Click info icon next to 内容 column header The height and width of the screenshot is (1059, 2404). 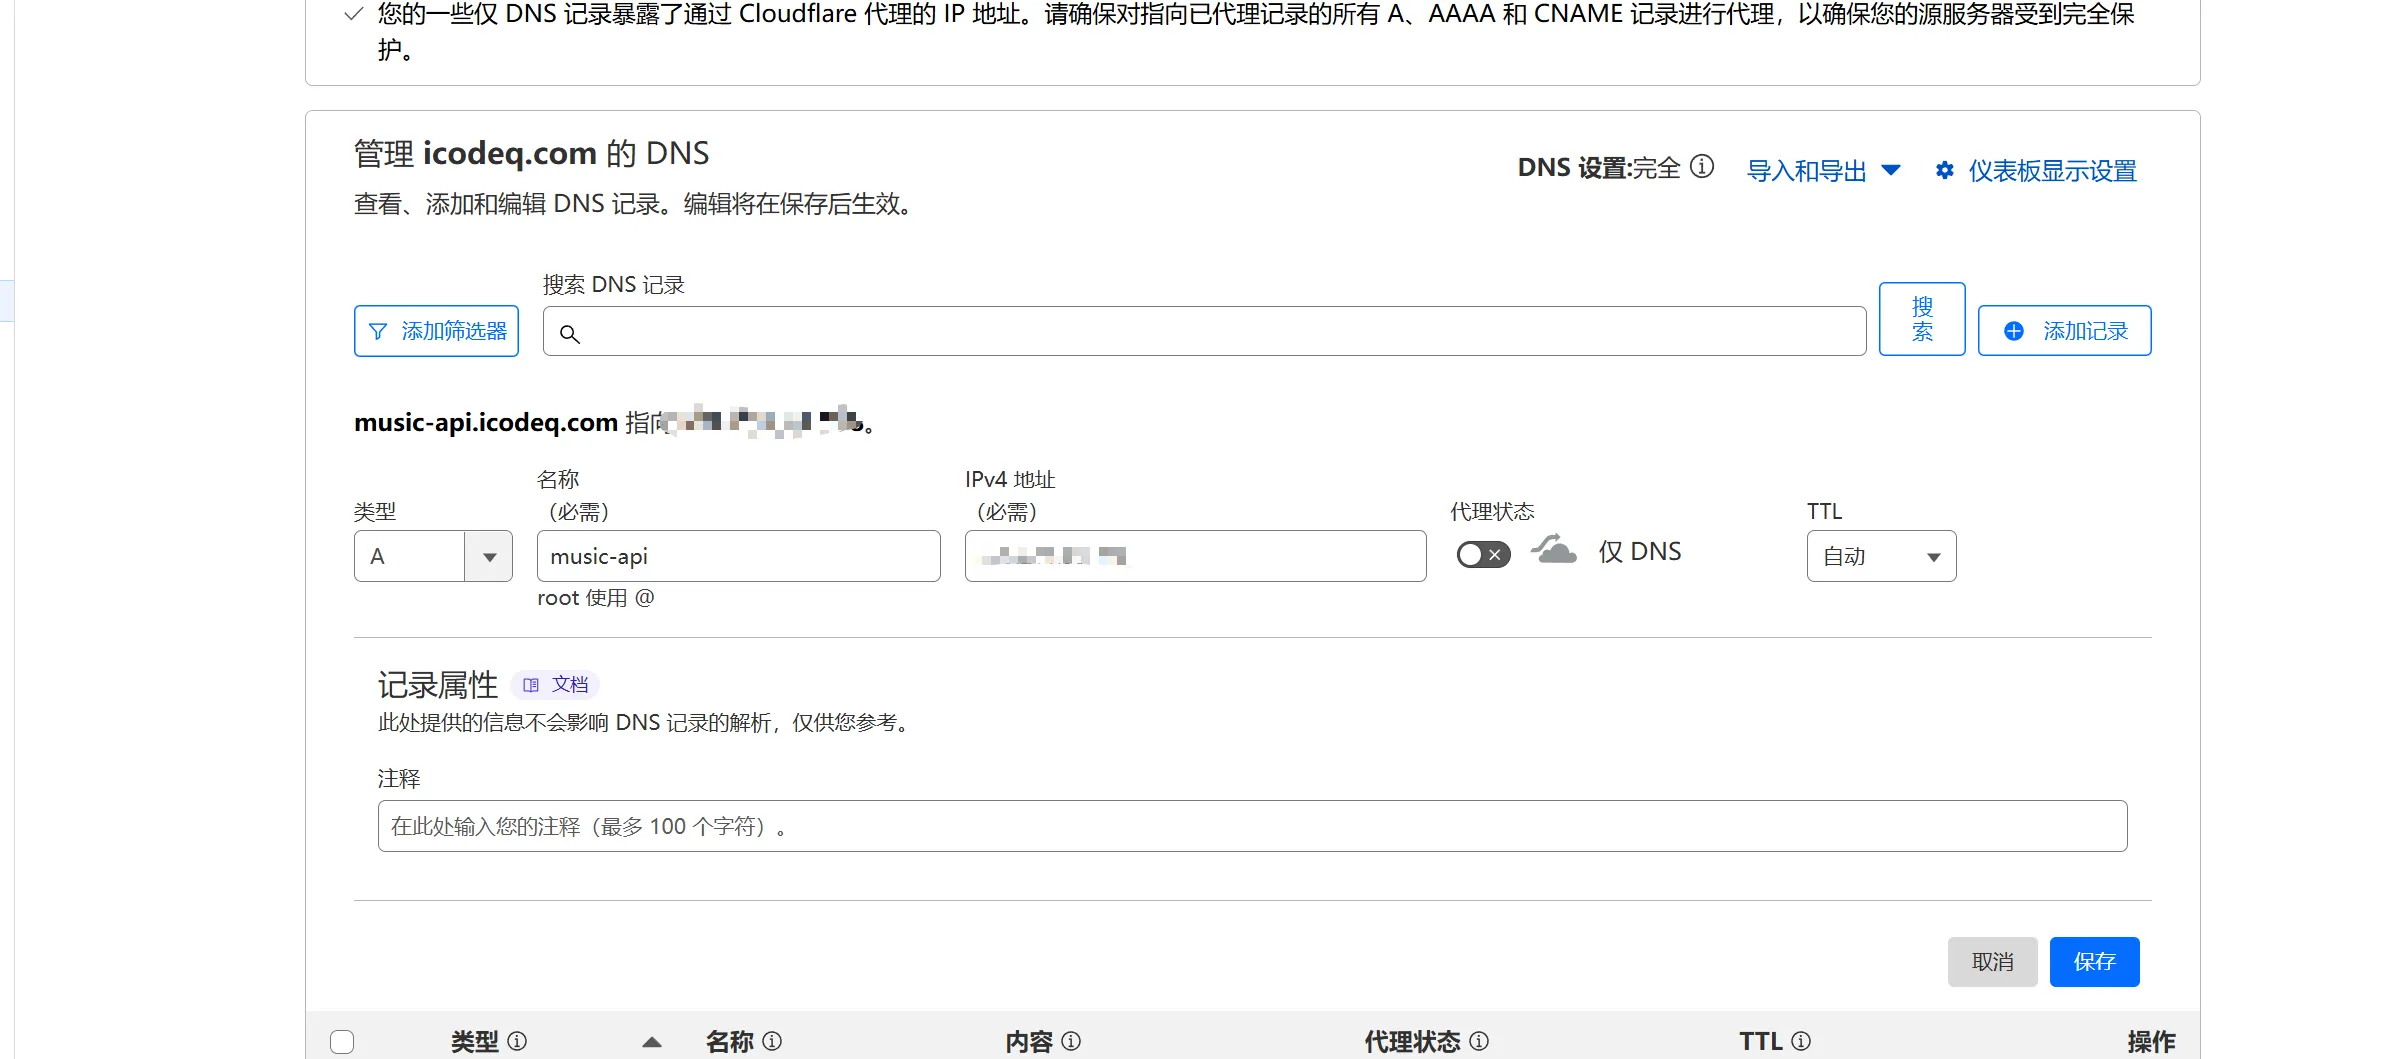[x=1071, y=1041]
